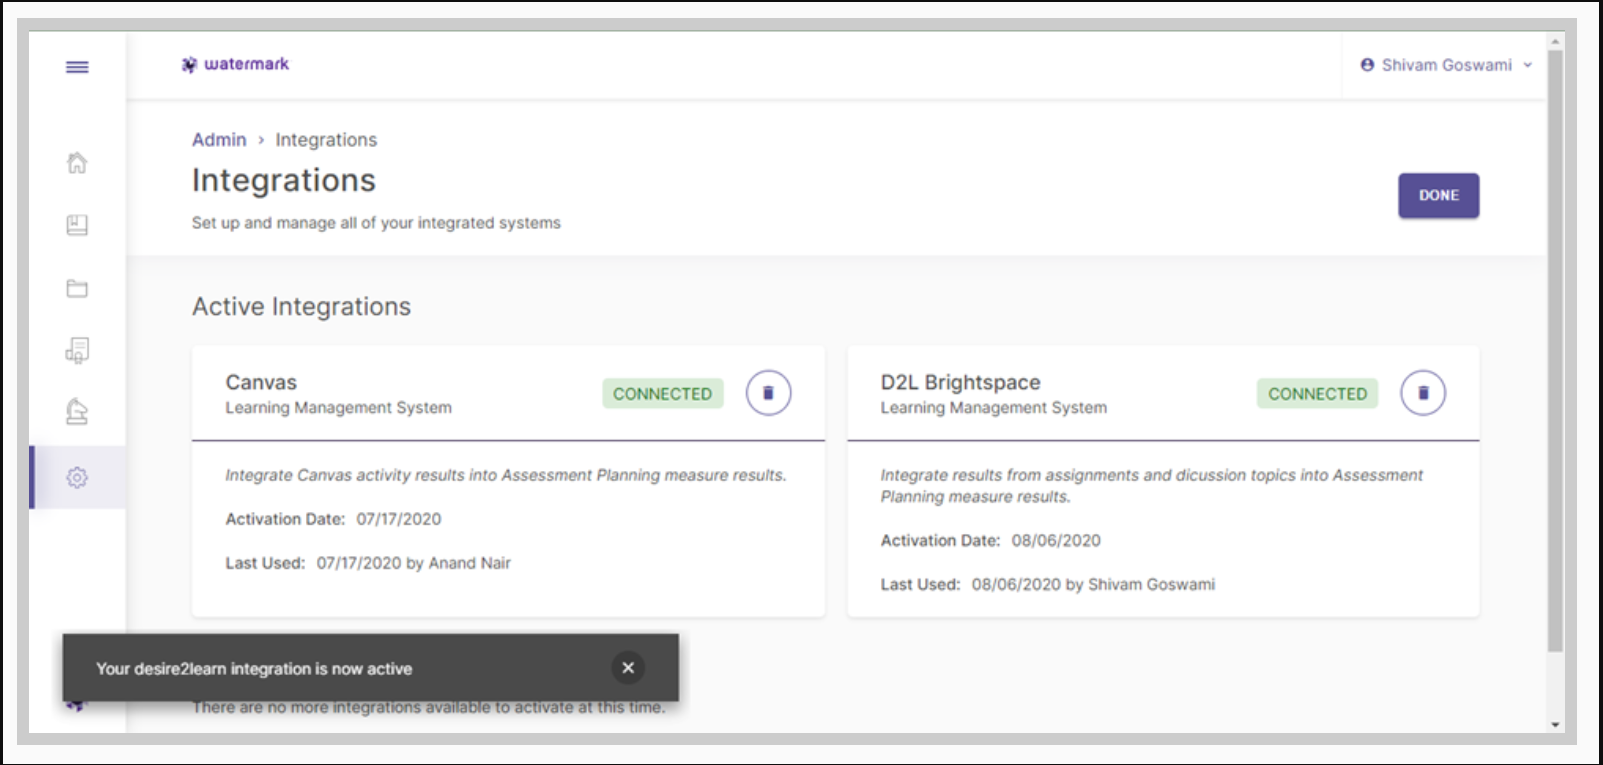
Task: Navigate to Admin breadcrumb link
Action: (219, 140)
